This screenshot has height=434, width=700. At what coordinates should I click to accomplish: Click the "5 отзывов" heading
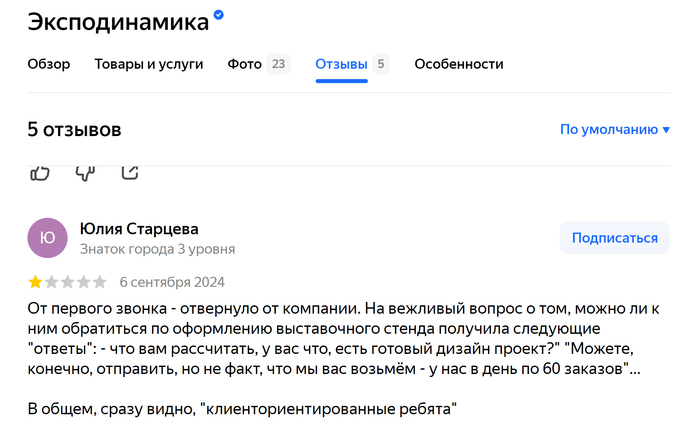tap(74, 129)
